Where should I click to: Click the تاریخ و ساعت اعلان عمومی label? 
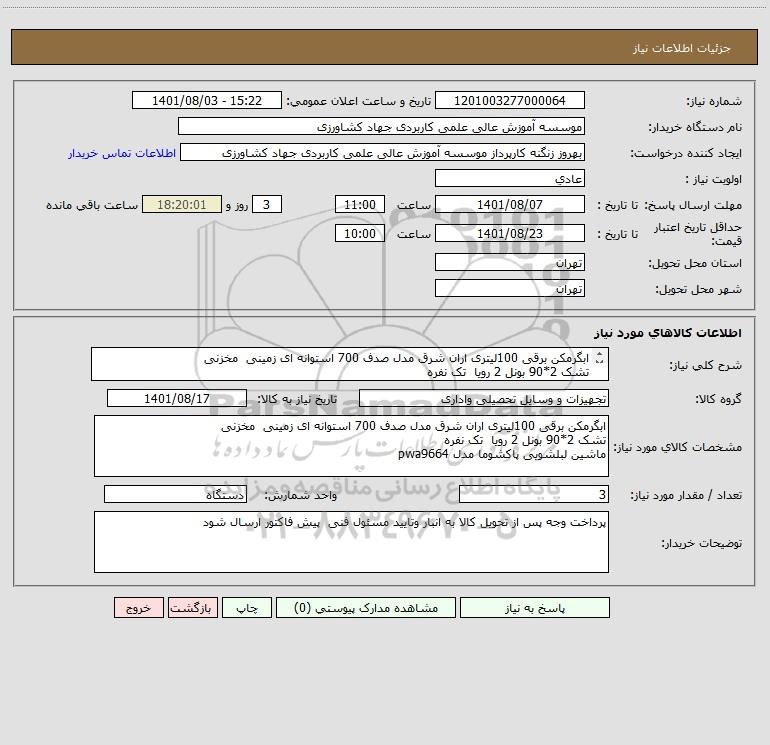pos(359,101)
